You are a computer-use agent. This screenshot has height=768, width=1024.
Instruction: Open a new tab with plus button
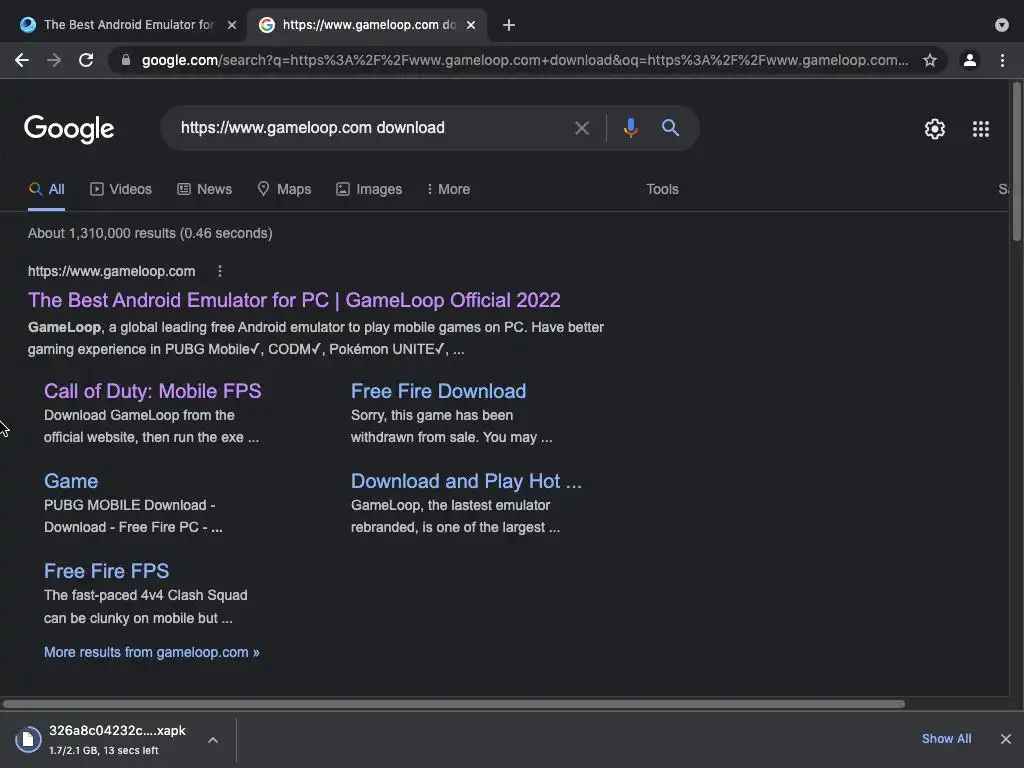click(509, 25)
